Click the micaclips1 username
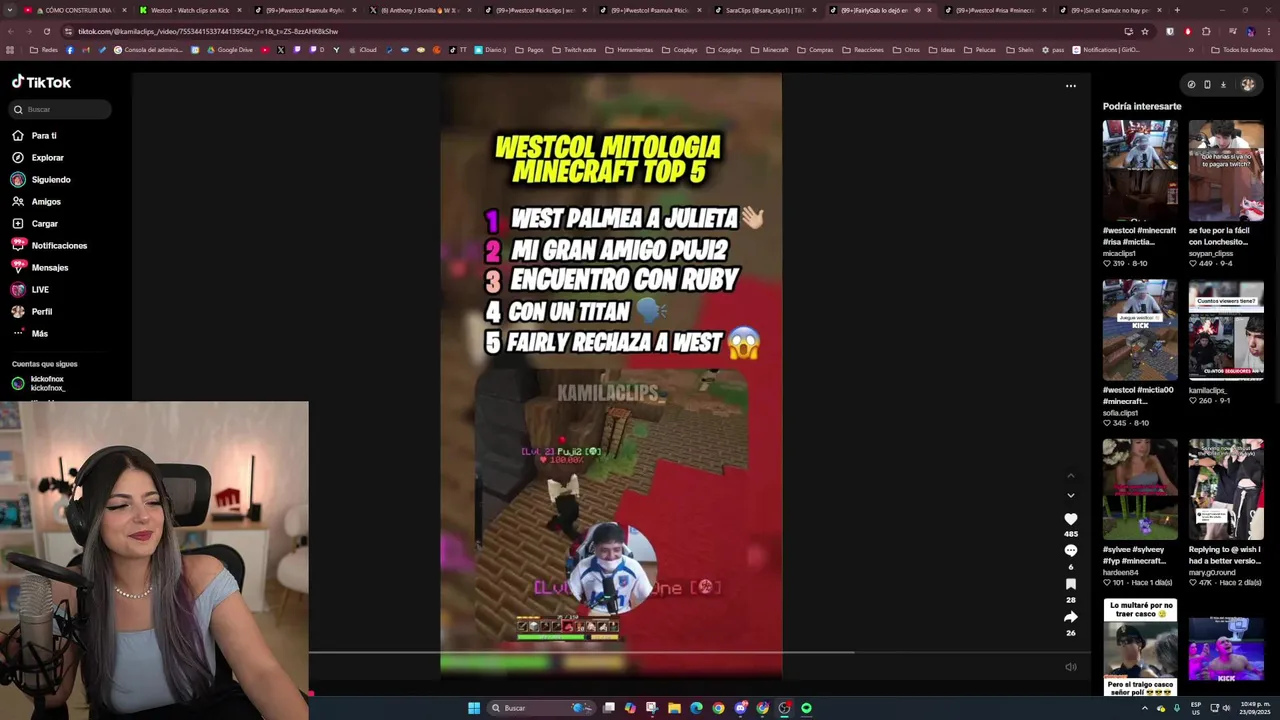Screen dimensions: 1280x720 click(1119, 253)
